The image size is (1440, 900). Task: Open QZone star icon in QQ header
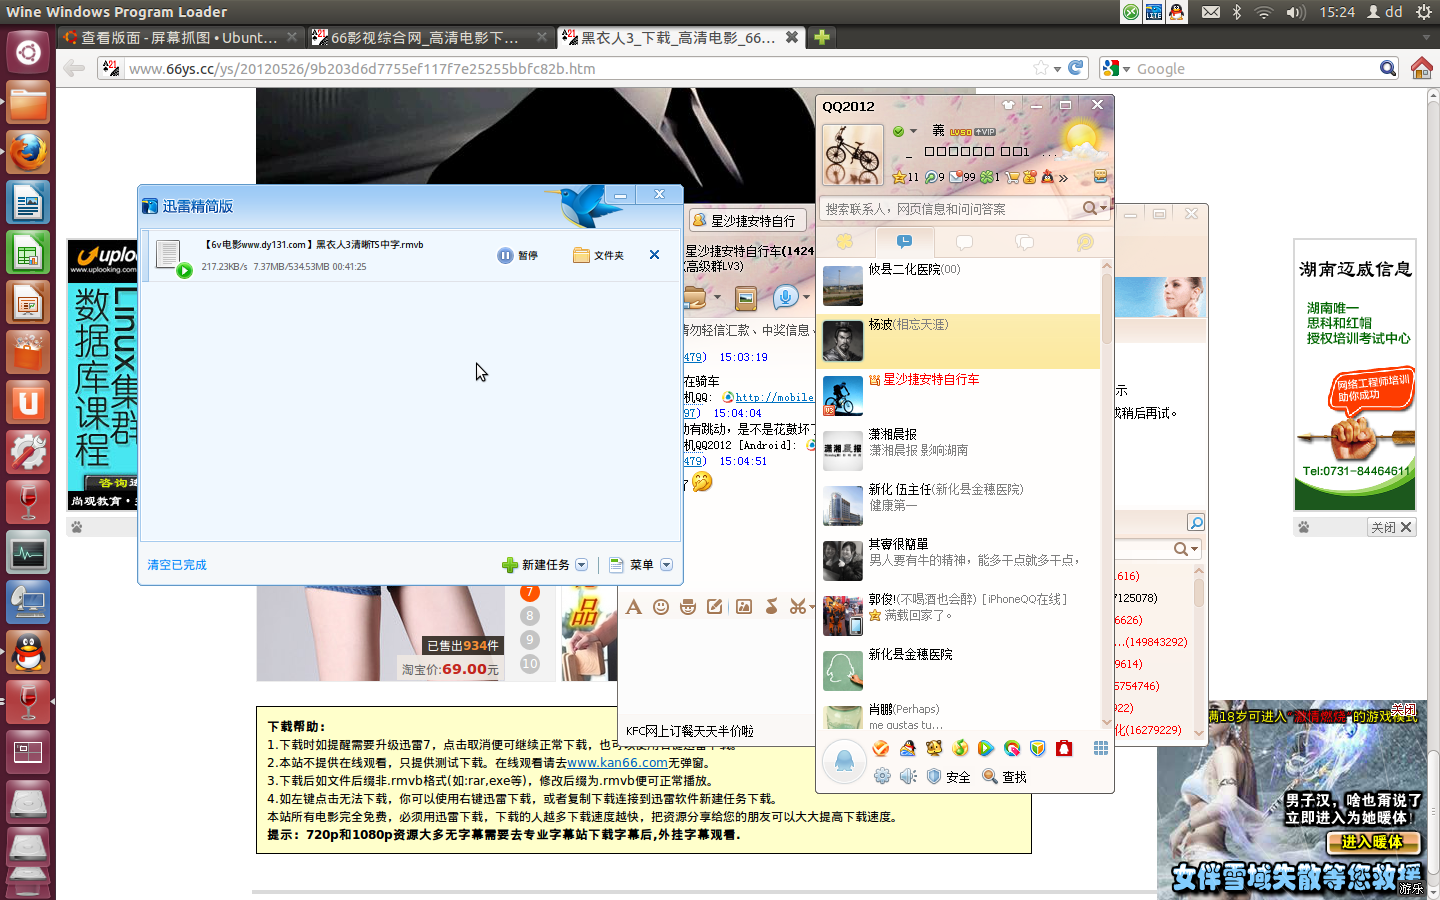899,177
